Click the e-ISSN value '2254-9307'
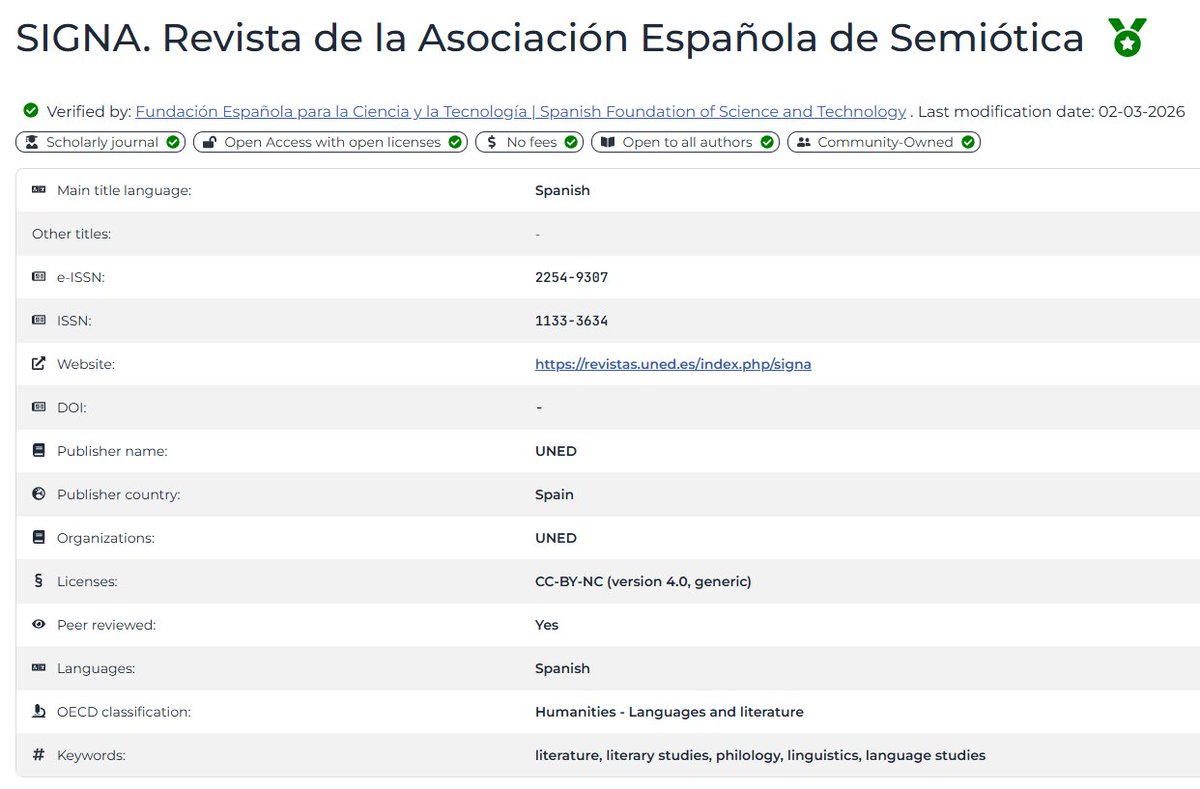This screenshot has width=1200, height=789. point(571,277)
